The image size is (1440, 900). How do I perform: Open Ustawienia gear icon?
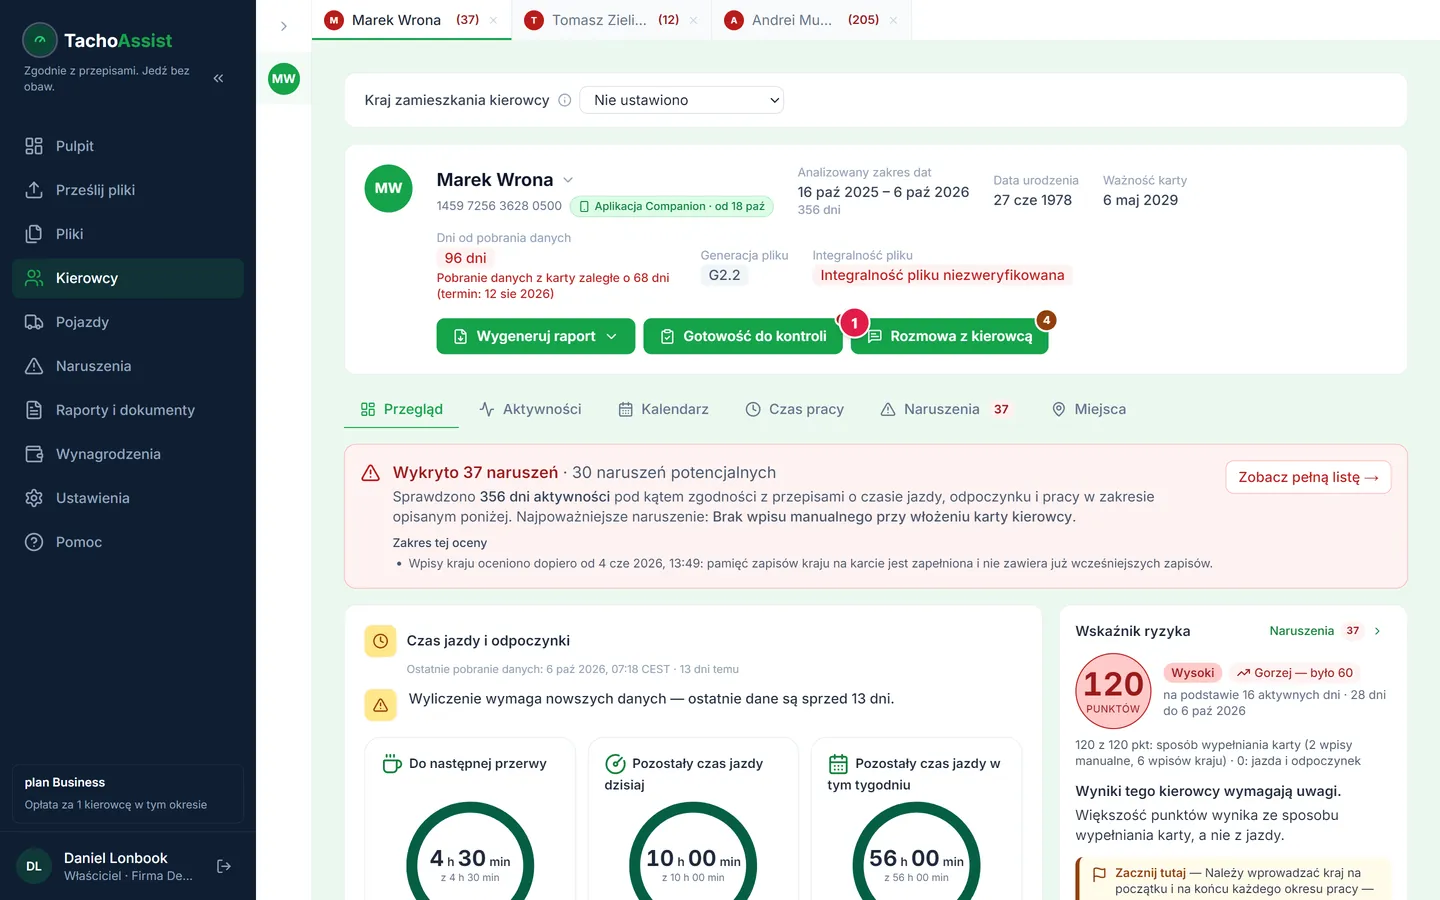[x=34, y=498]
